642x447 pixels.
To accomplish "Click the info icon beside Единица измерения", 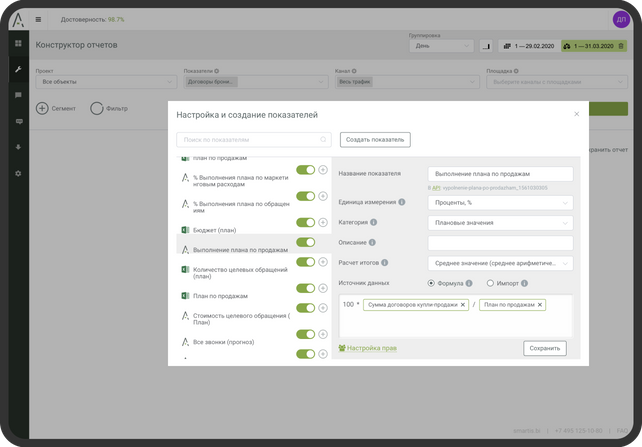I will [x=402, y=202].
